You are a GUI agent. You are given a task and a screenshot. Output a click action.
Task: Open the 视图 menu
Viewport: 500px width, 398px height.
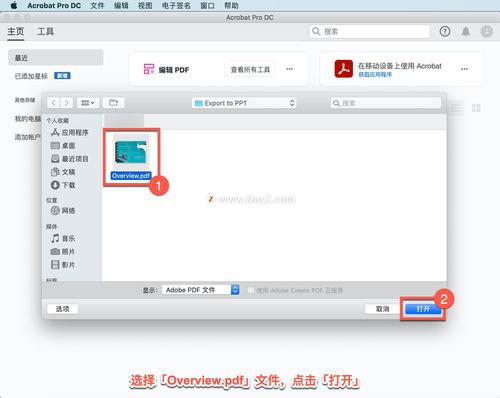(x=145, y=6)
